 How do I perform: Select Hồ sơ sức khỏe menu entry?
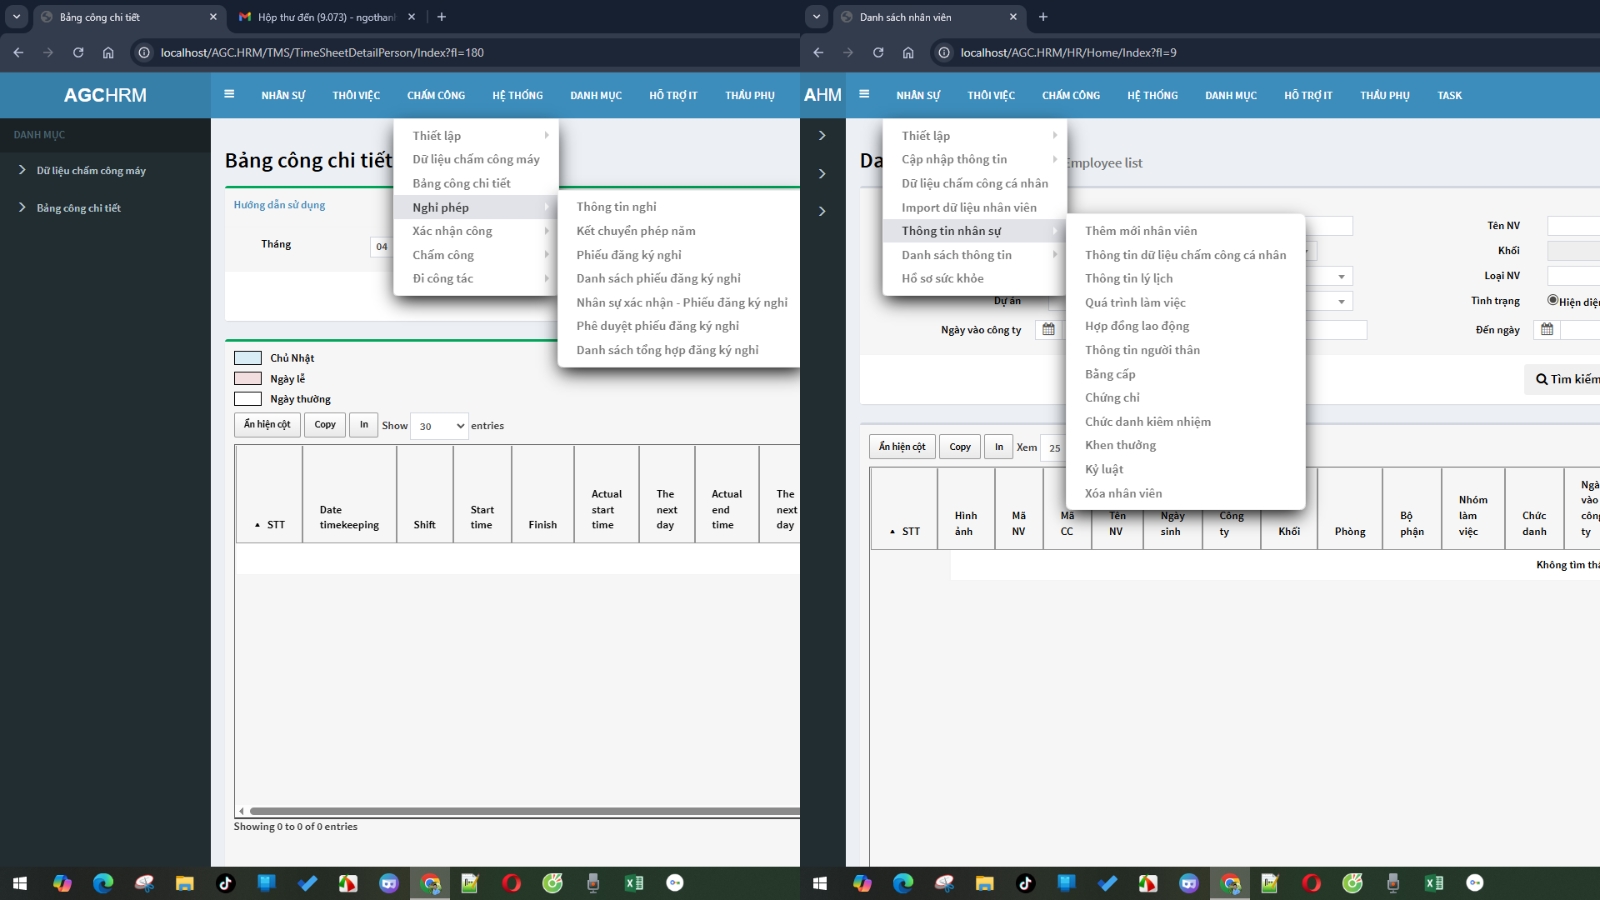point(942,279)
